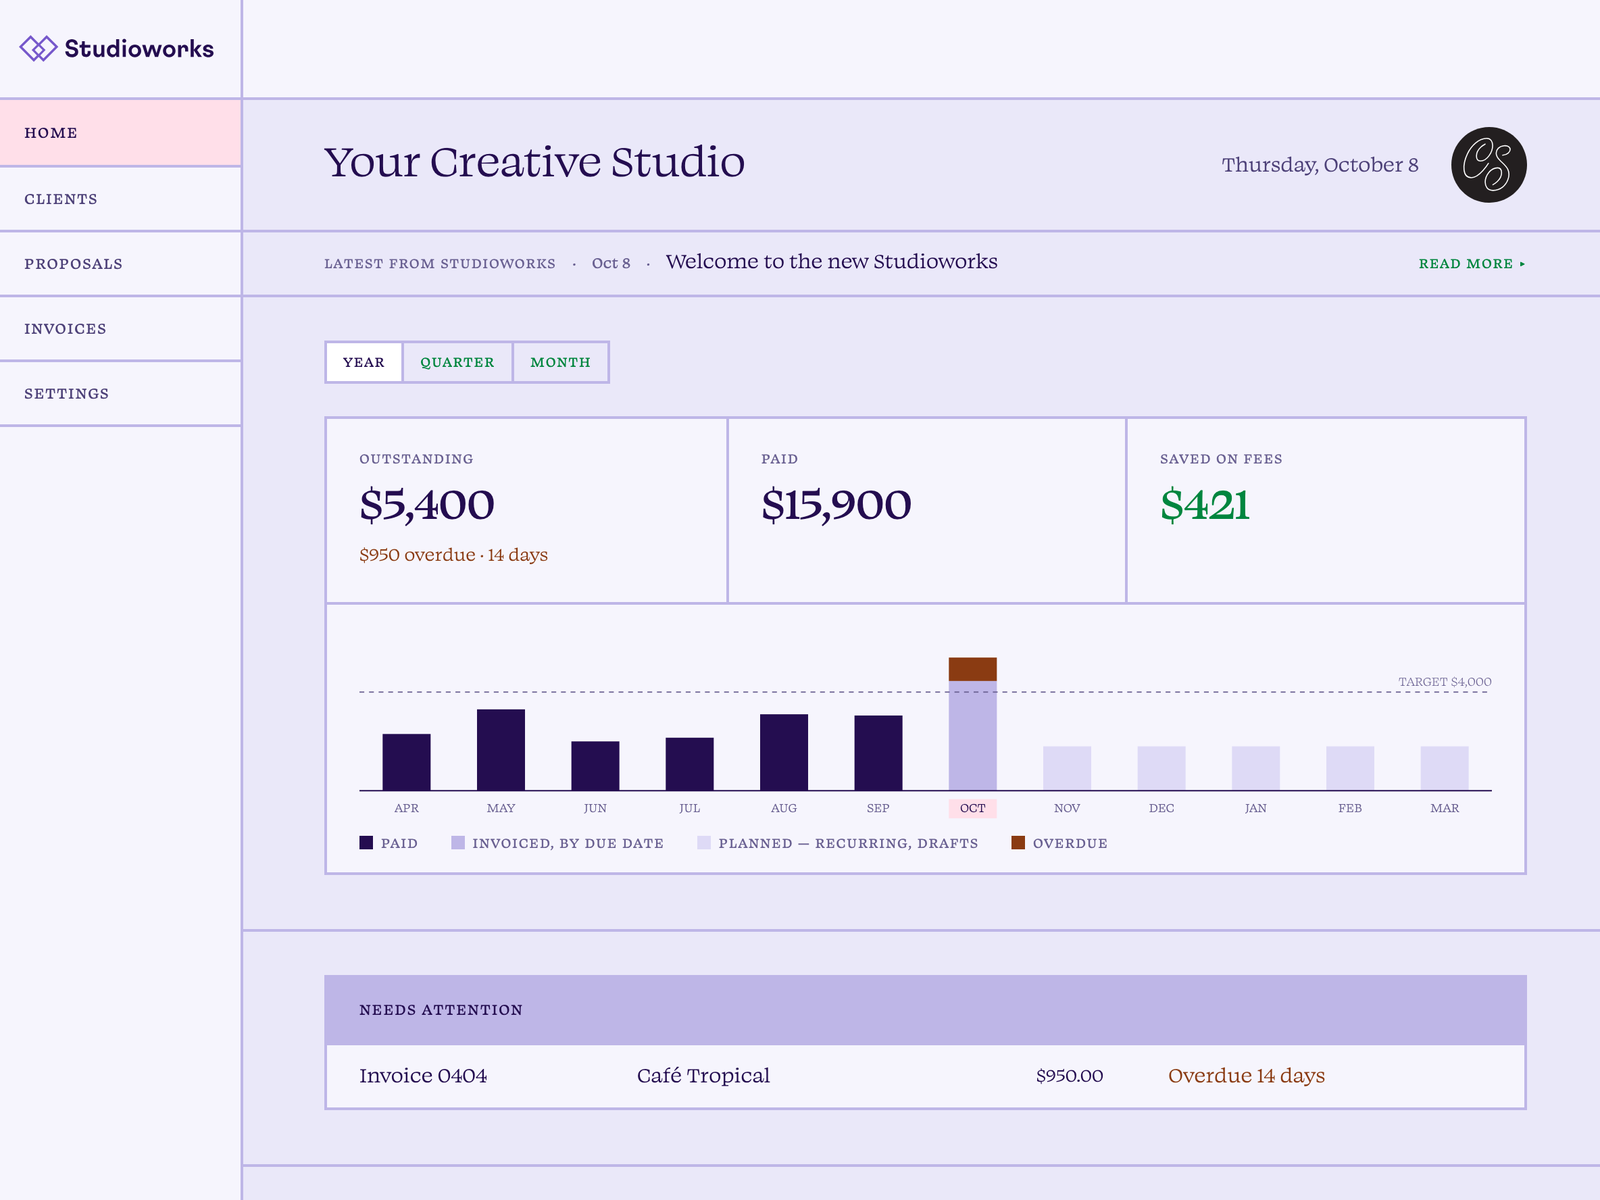Open the Proposals section

click(x=120, y=264)
